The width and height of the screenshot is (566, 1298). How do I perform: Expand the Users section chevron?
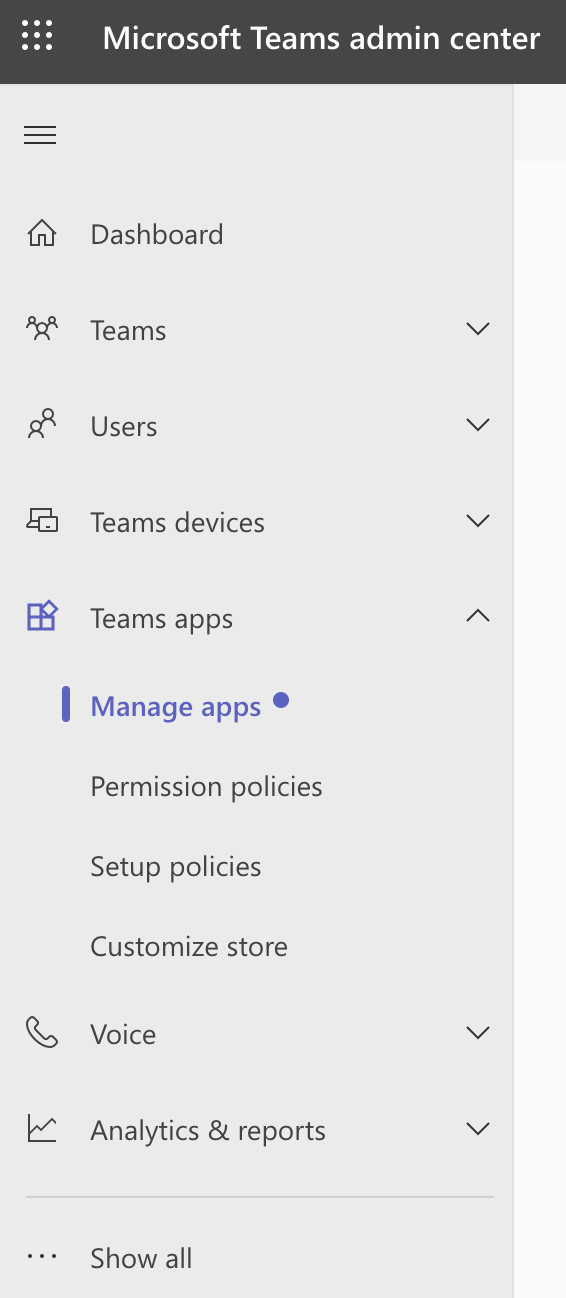click(x=478, y=425)
